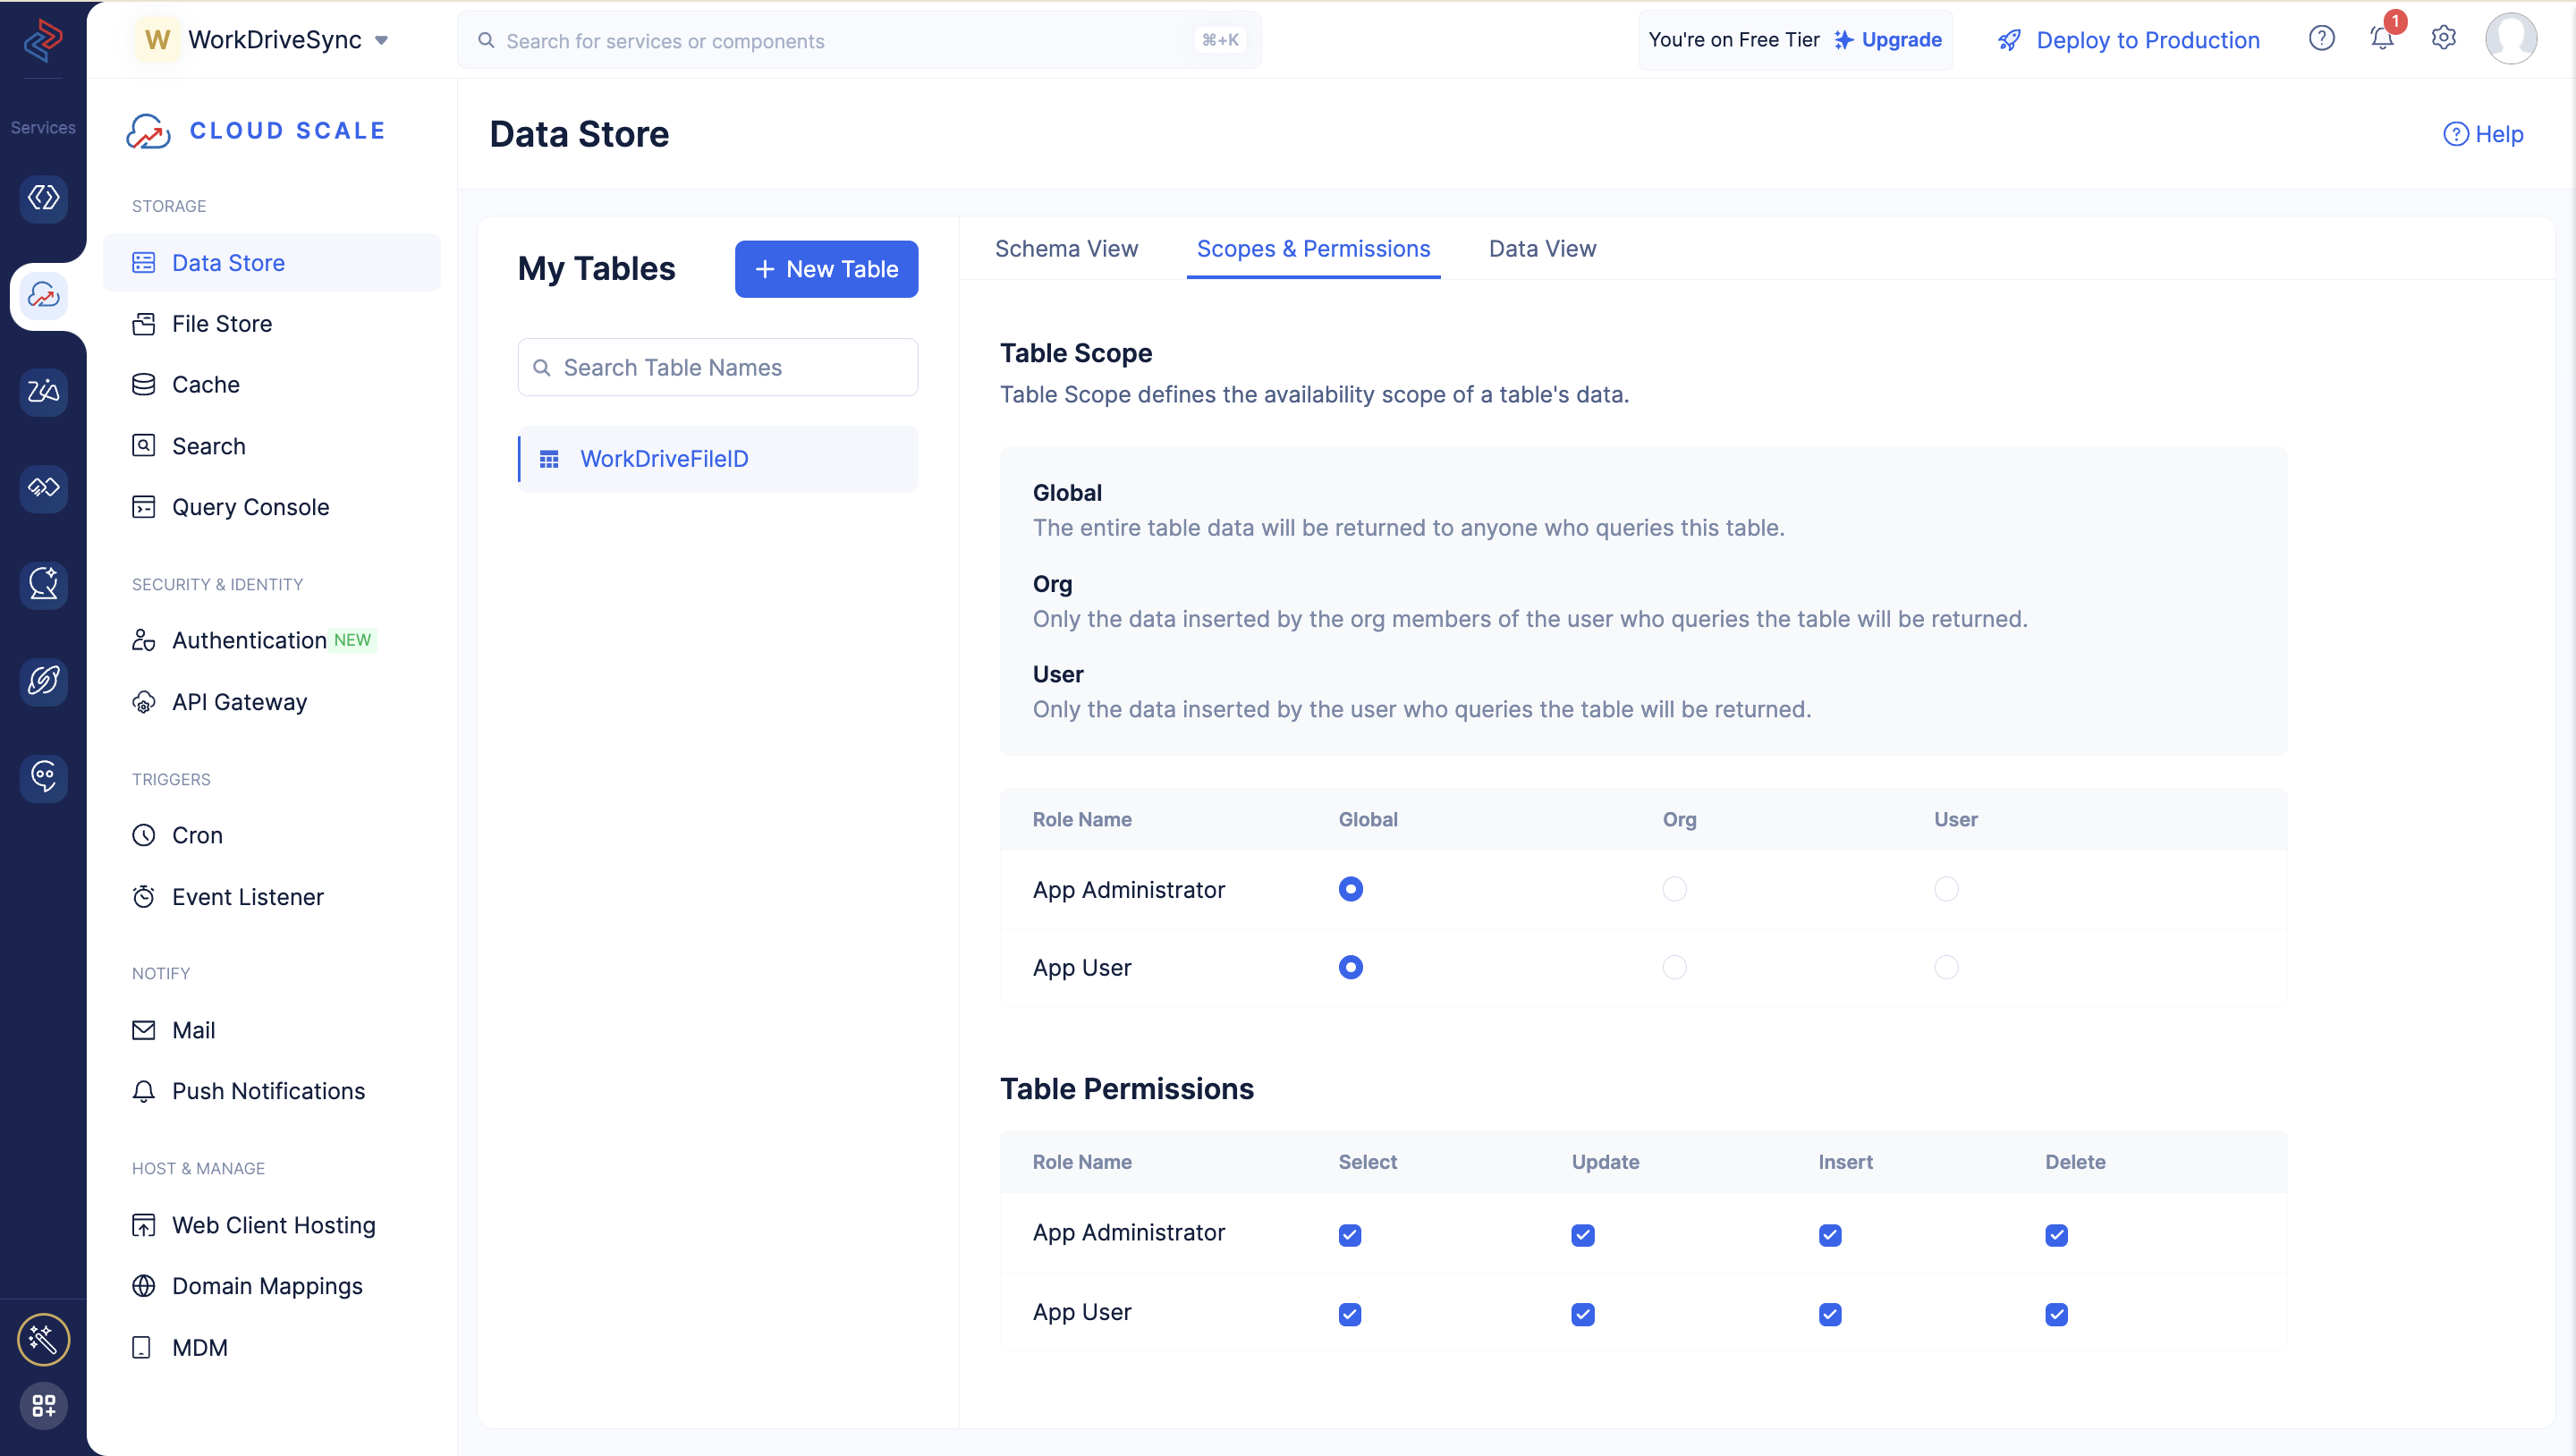Open the chat-face service icon in the rail
Screen dimensions: 2576x1456
point(43,777)
